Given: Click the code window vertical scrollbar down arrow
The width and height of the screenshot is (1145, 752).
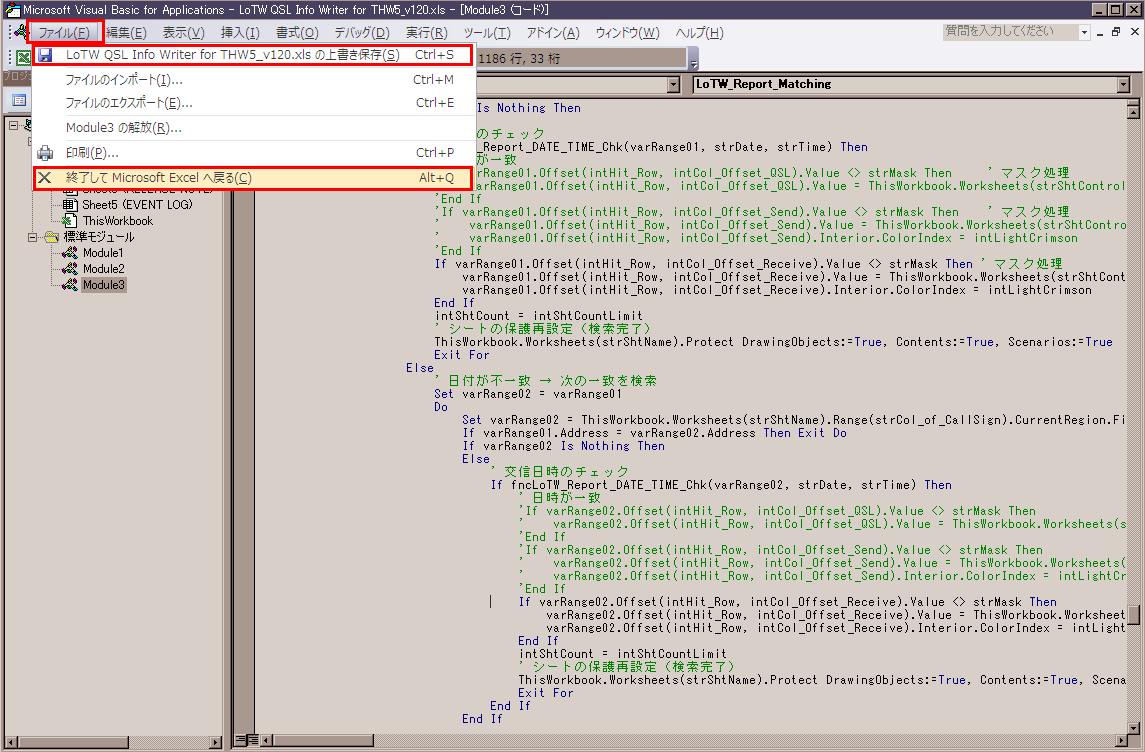Looking at the screenshot, I should 1133,727.
